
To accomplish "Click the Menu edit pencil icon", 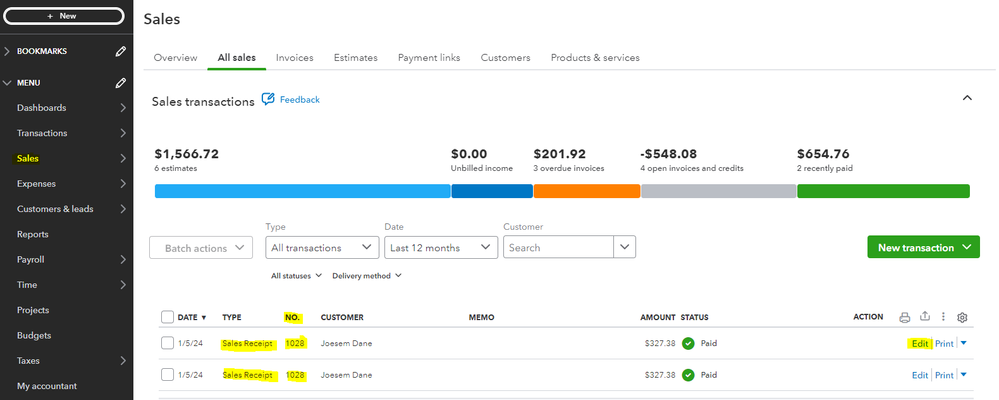I will (x=121, y=83).
